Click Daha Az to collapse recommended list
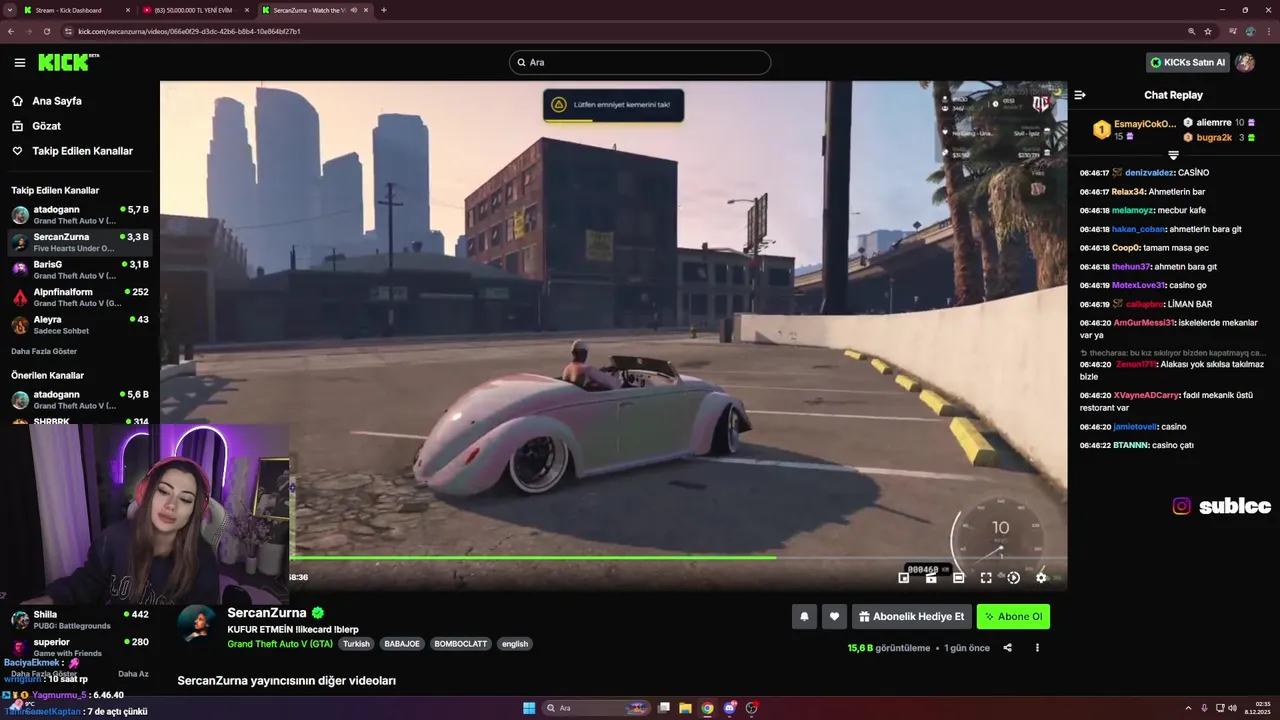The image size is (1280, 720). click(133, 674)
